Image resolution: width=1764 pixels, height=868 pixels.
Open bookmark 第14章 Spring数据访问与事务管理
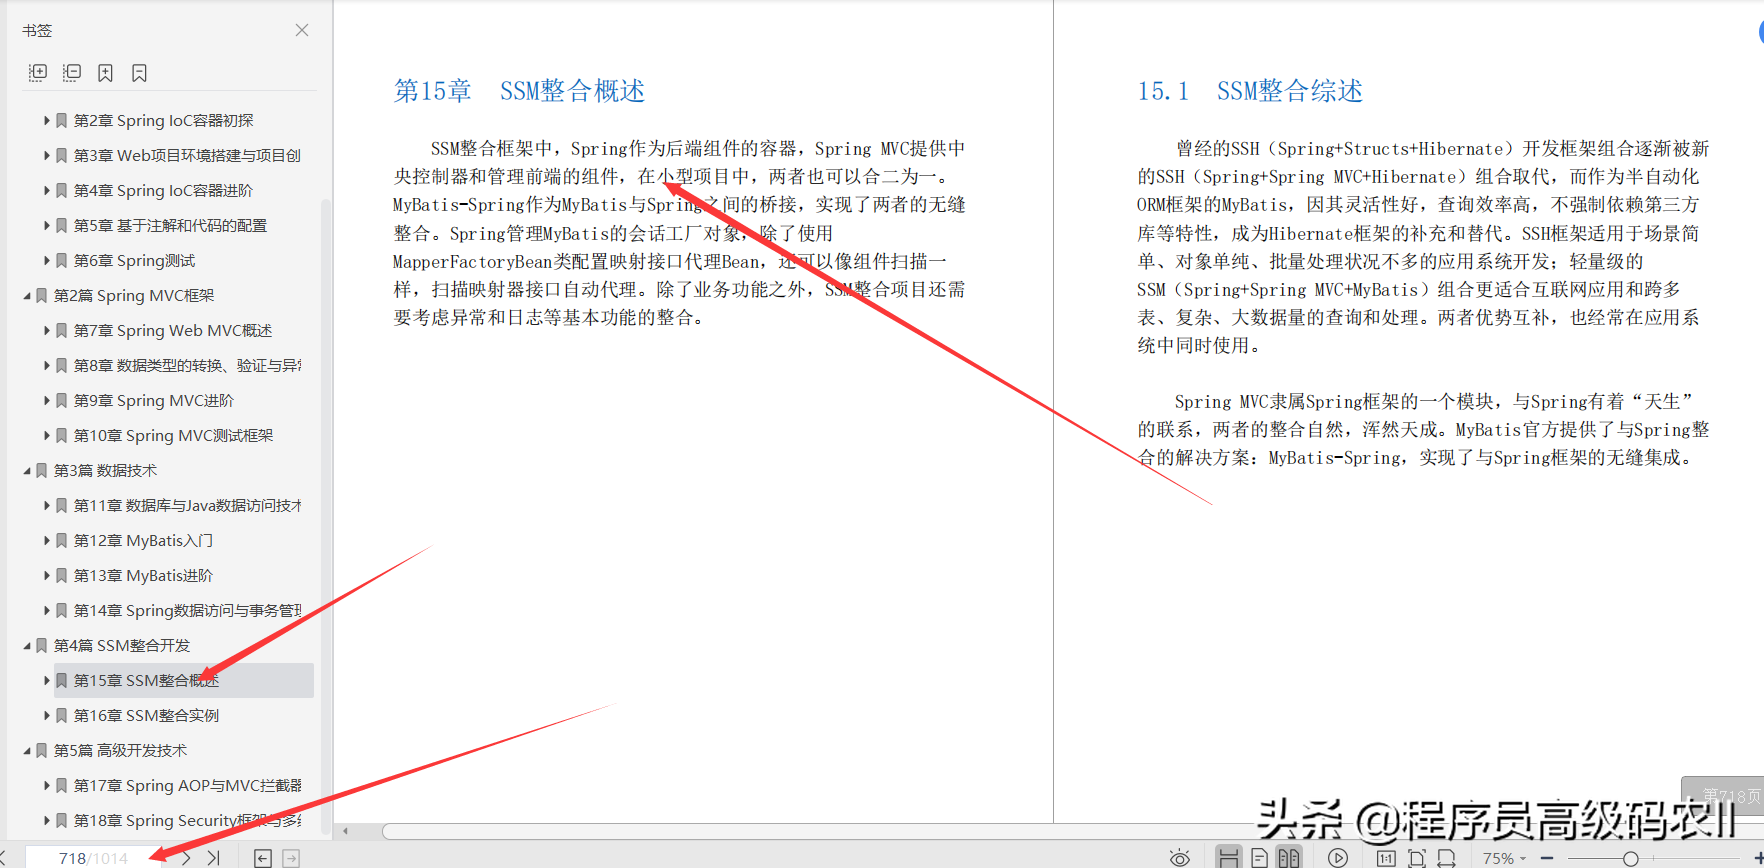point(187,610)
